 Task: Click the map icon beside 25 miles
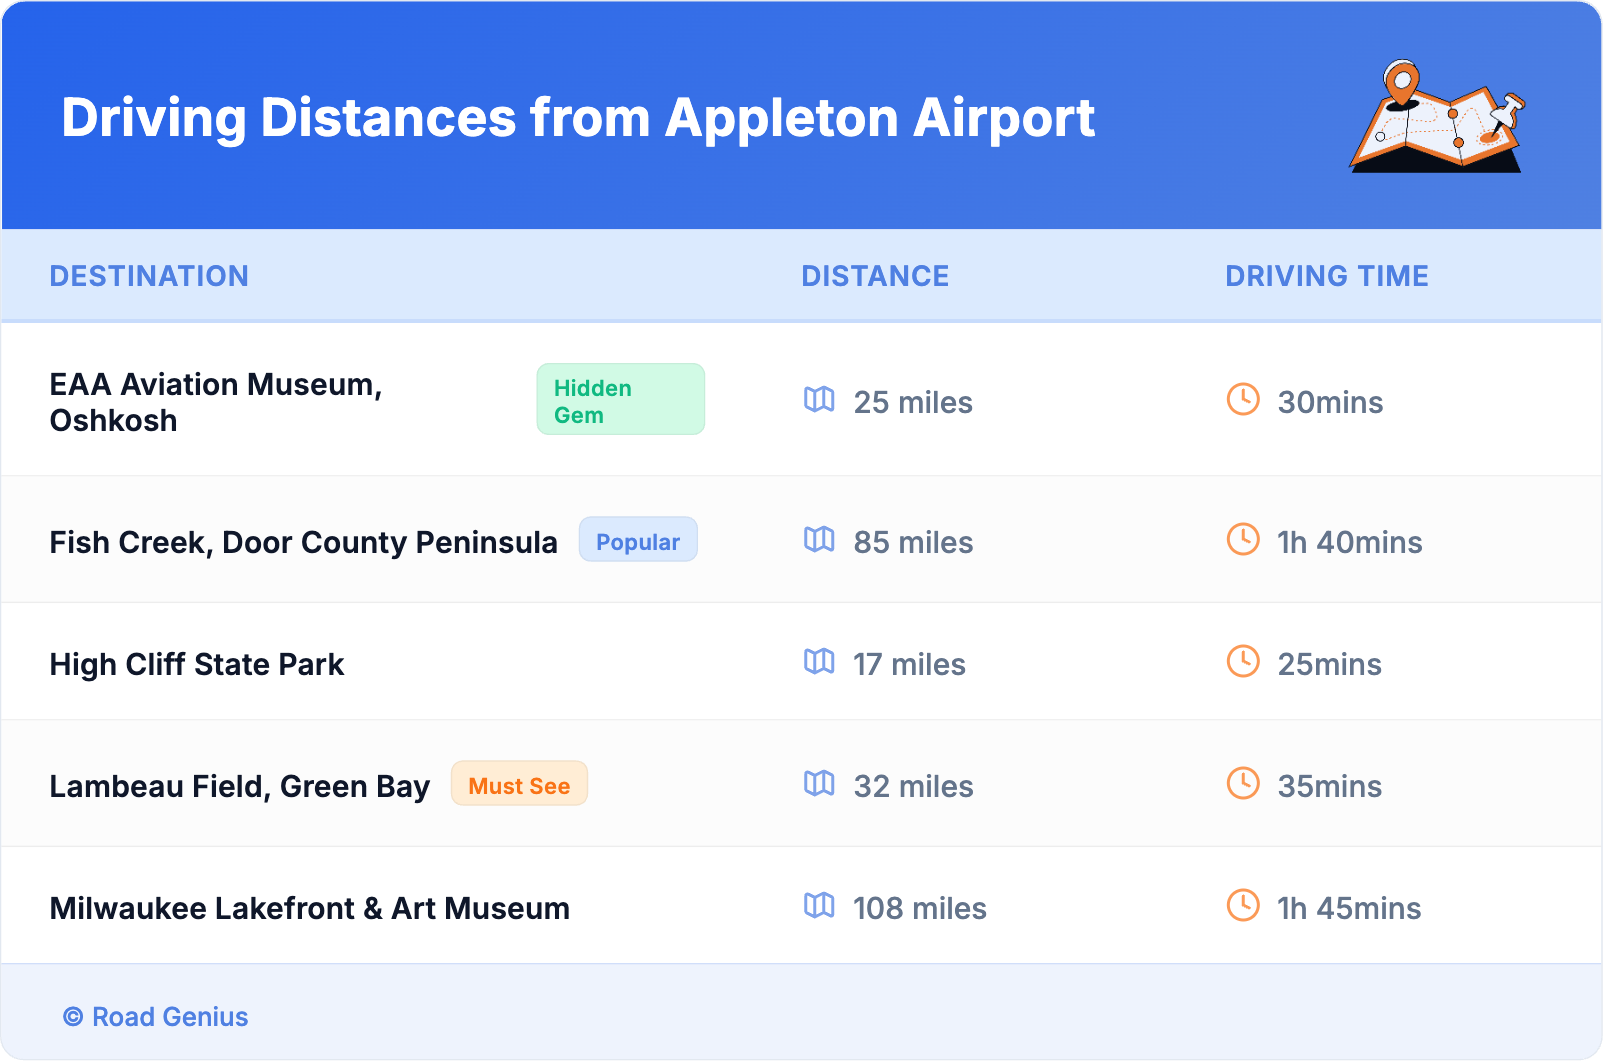819,400
